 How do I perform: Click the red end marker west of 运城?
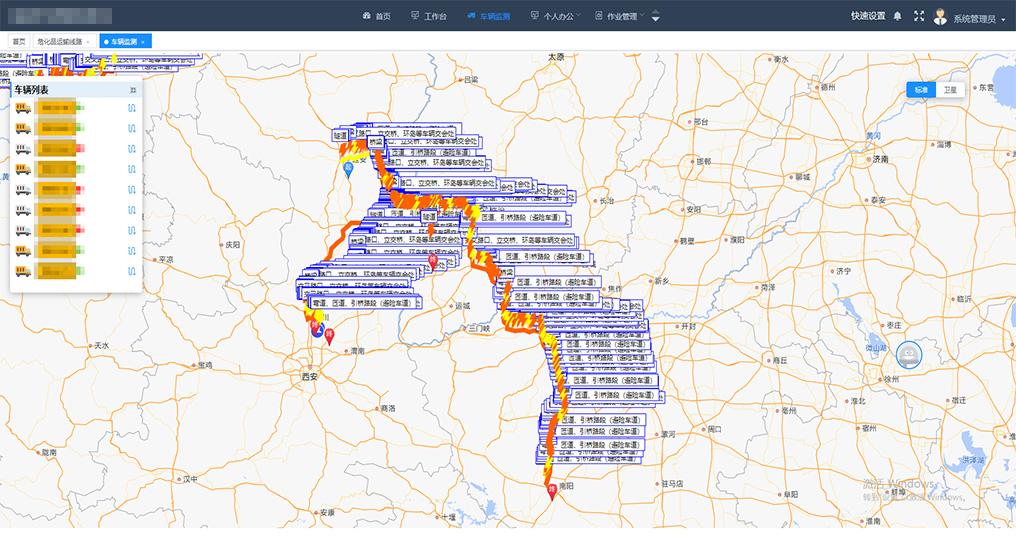[x=433, y=262]
